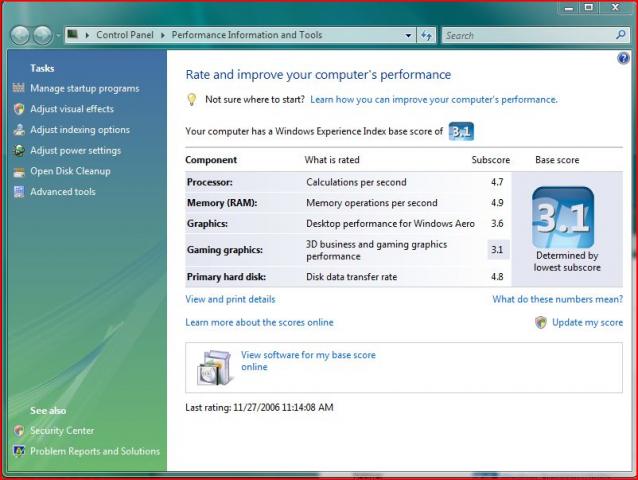
Task: Click the magnifying glass search icon
Action: (621, 35)
